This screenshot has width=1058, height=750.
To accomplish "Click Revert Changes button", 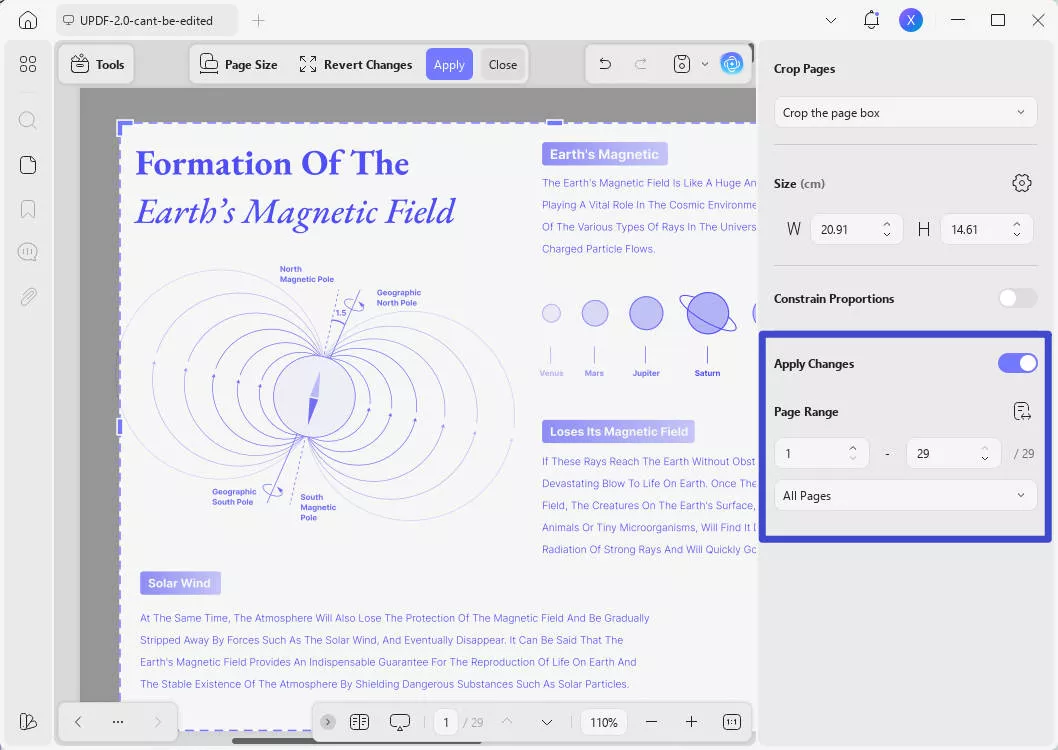I will click(356, 64).
